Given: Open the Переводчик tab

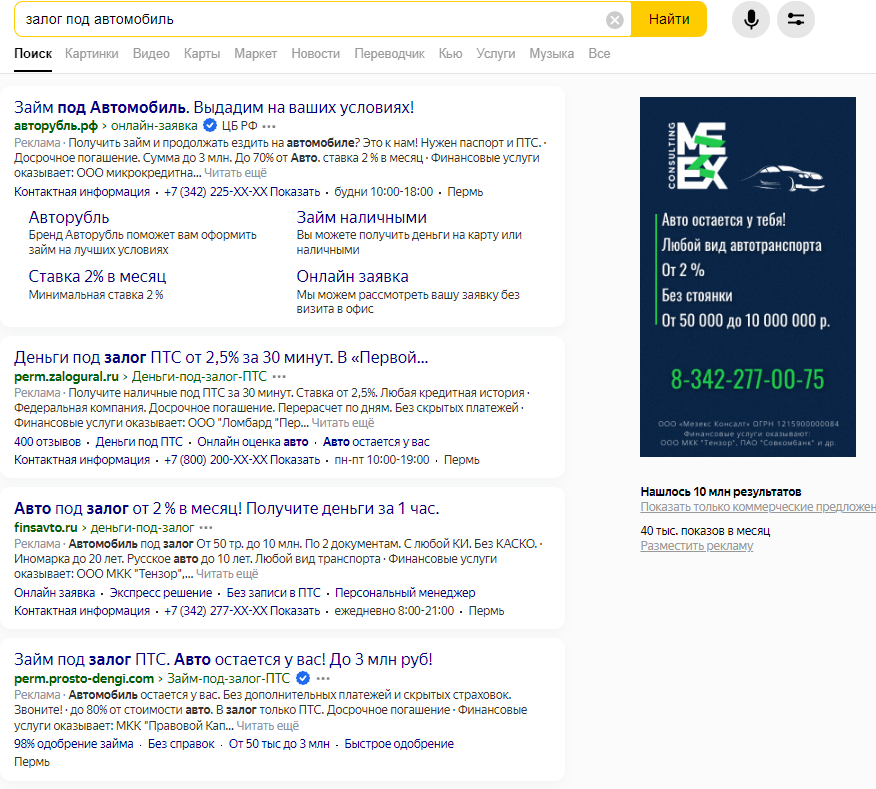Looking at the screenshot, I should [x=389, y=54].
